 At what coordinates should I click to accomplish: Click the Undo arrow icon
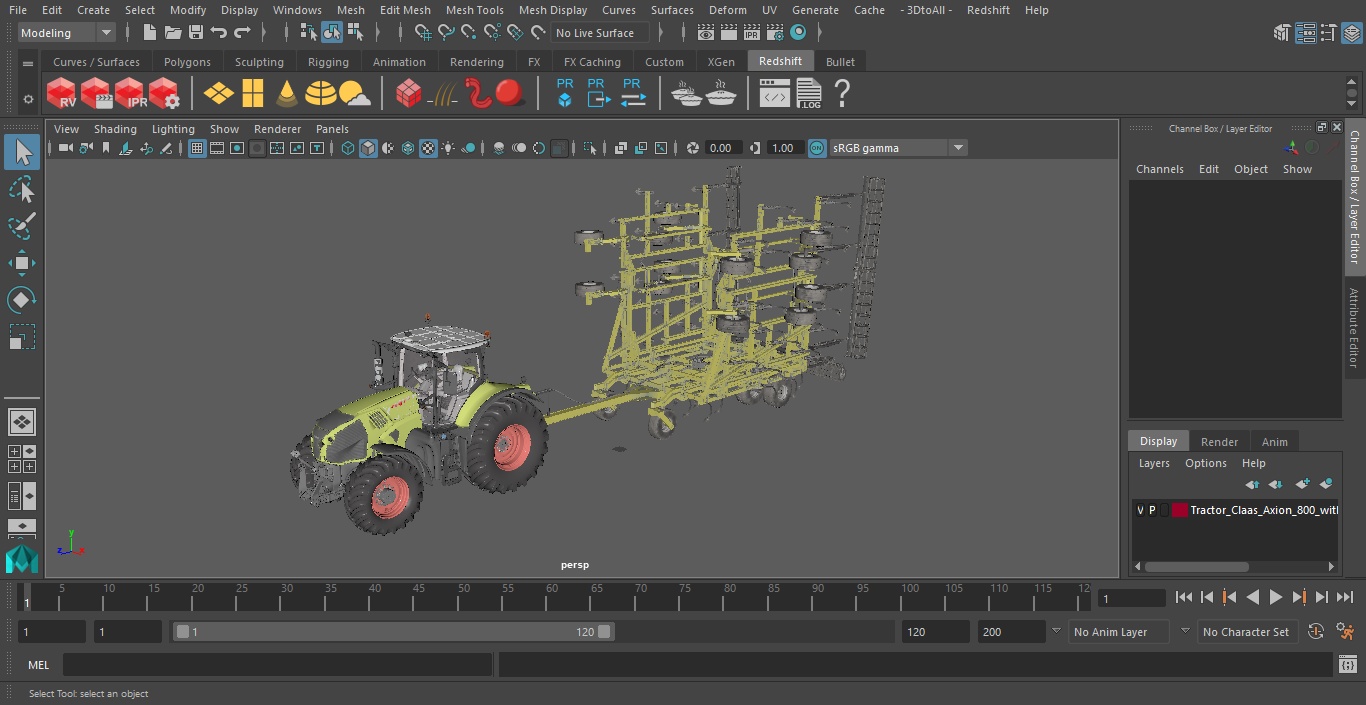pyautogui.click(x=219, y=33)
